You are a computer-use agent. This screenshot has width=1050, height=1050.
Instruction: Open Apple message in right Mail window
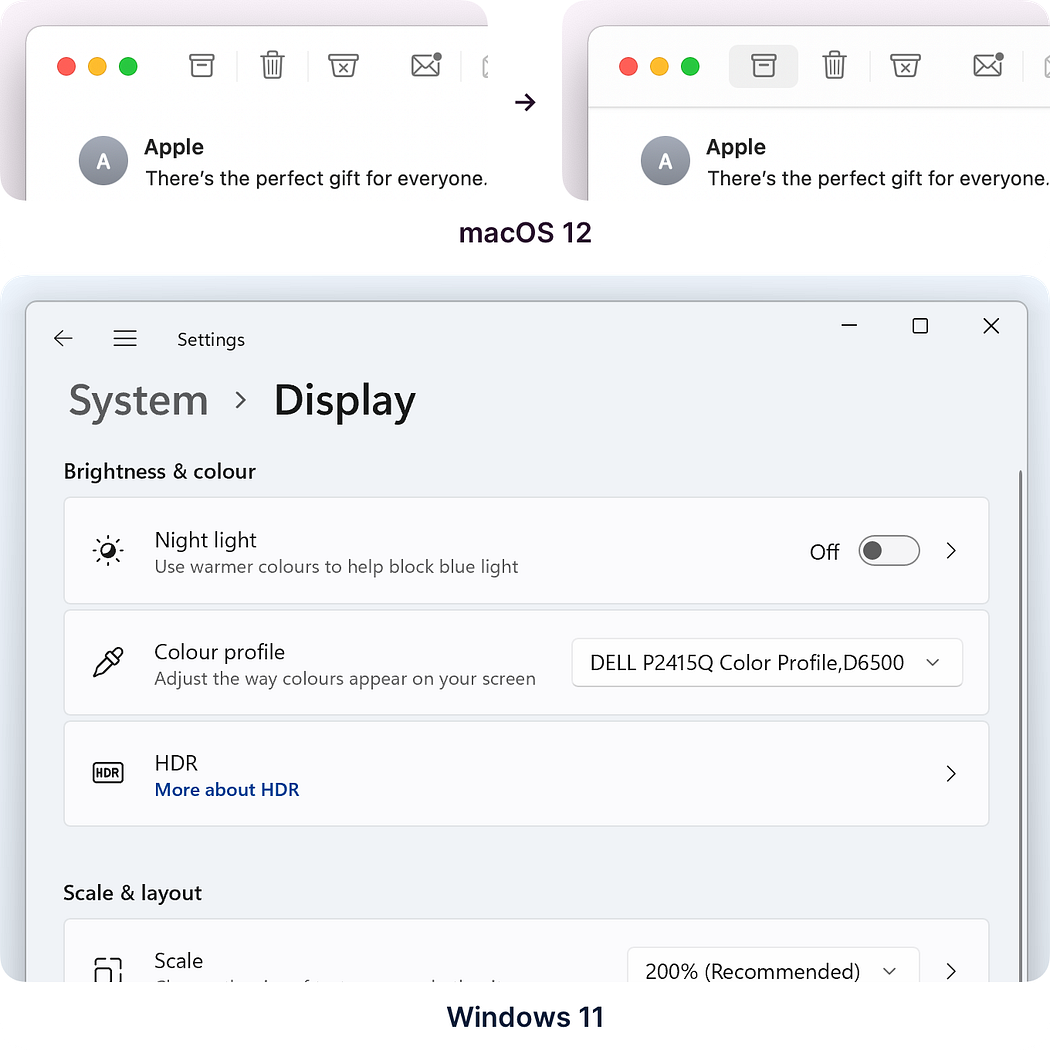click(x=844, y=162)
